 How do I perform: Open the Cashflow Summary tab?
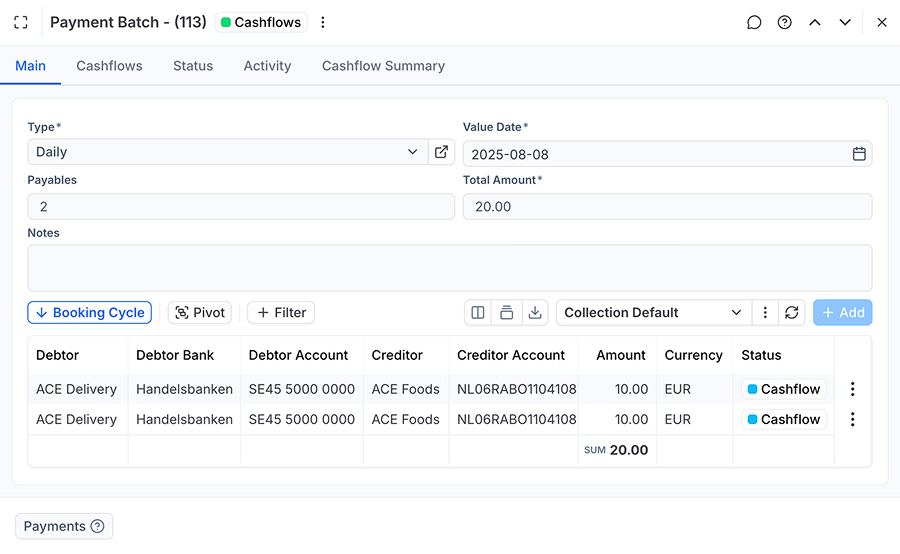[x=383, y=66]
